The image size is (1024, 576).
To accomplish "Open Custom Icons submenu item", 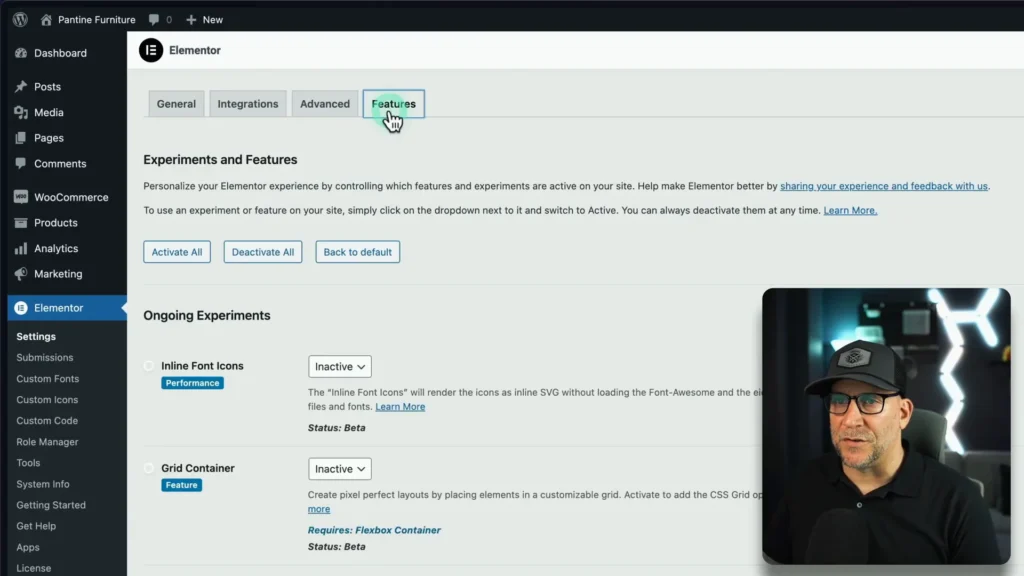I will (46, 400).
